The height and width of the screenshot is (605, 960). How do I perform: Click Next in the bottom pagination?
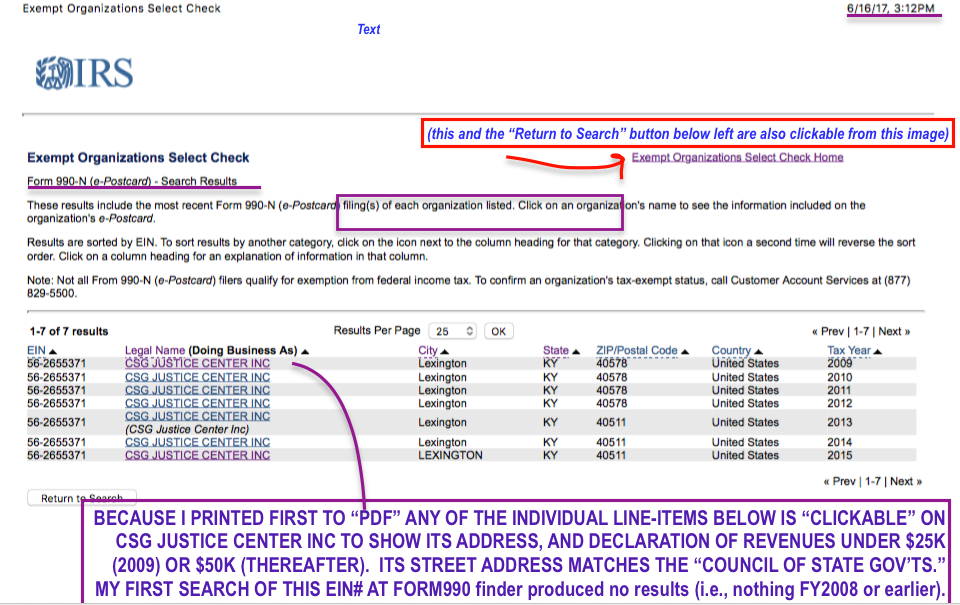(901, 481)
